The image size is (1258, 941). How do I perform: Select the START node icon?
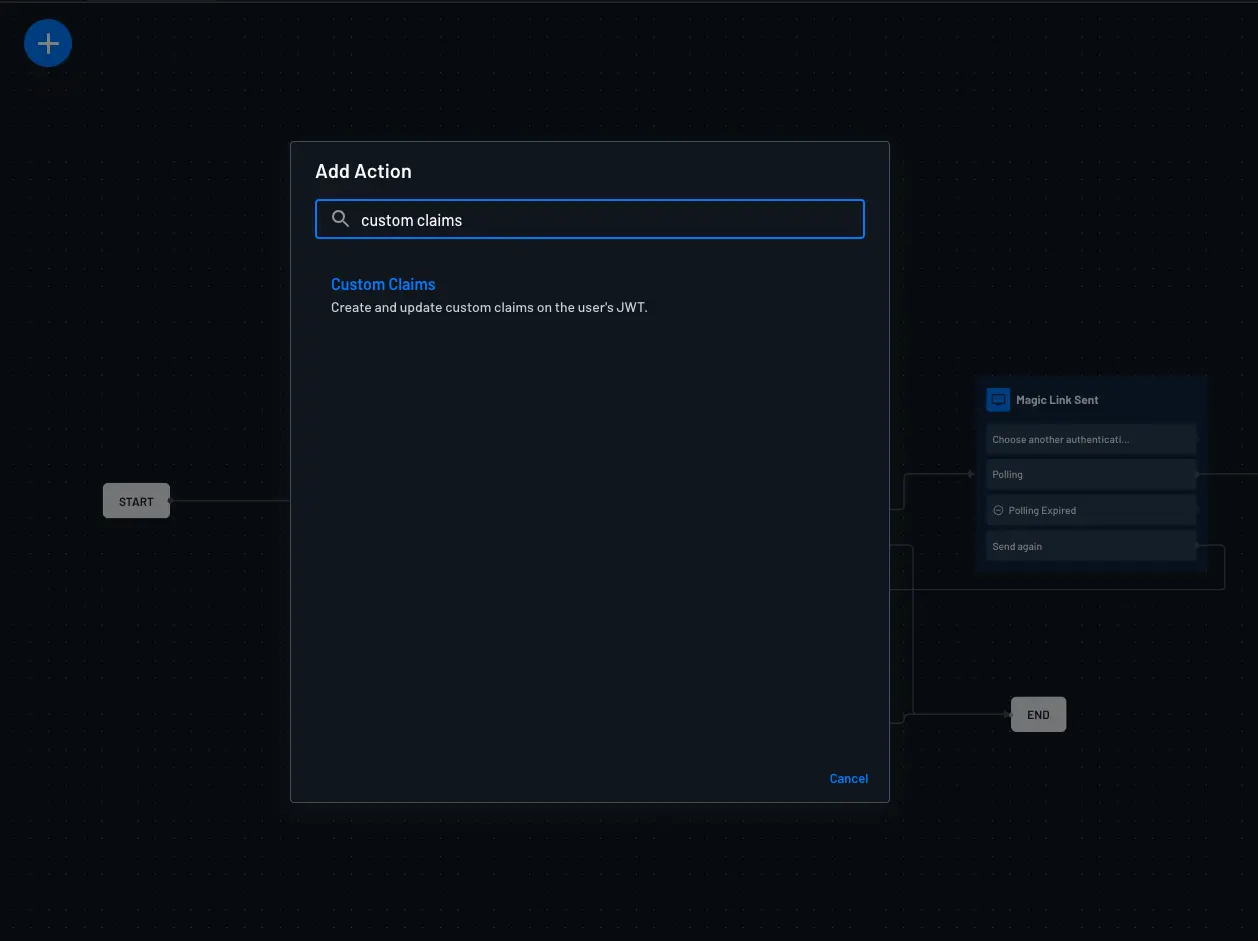(135, 500)
